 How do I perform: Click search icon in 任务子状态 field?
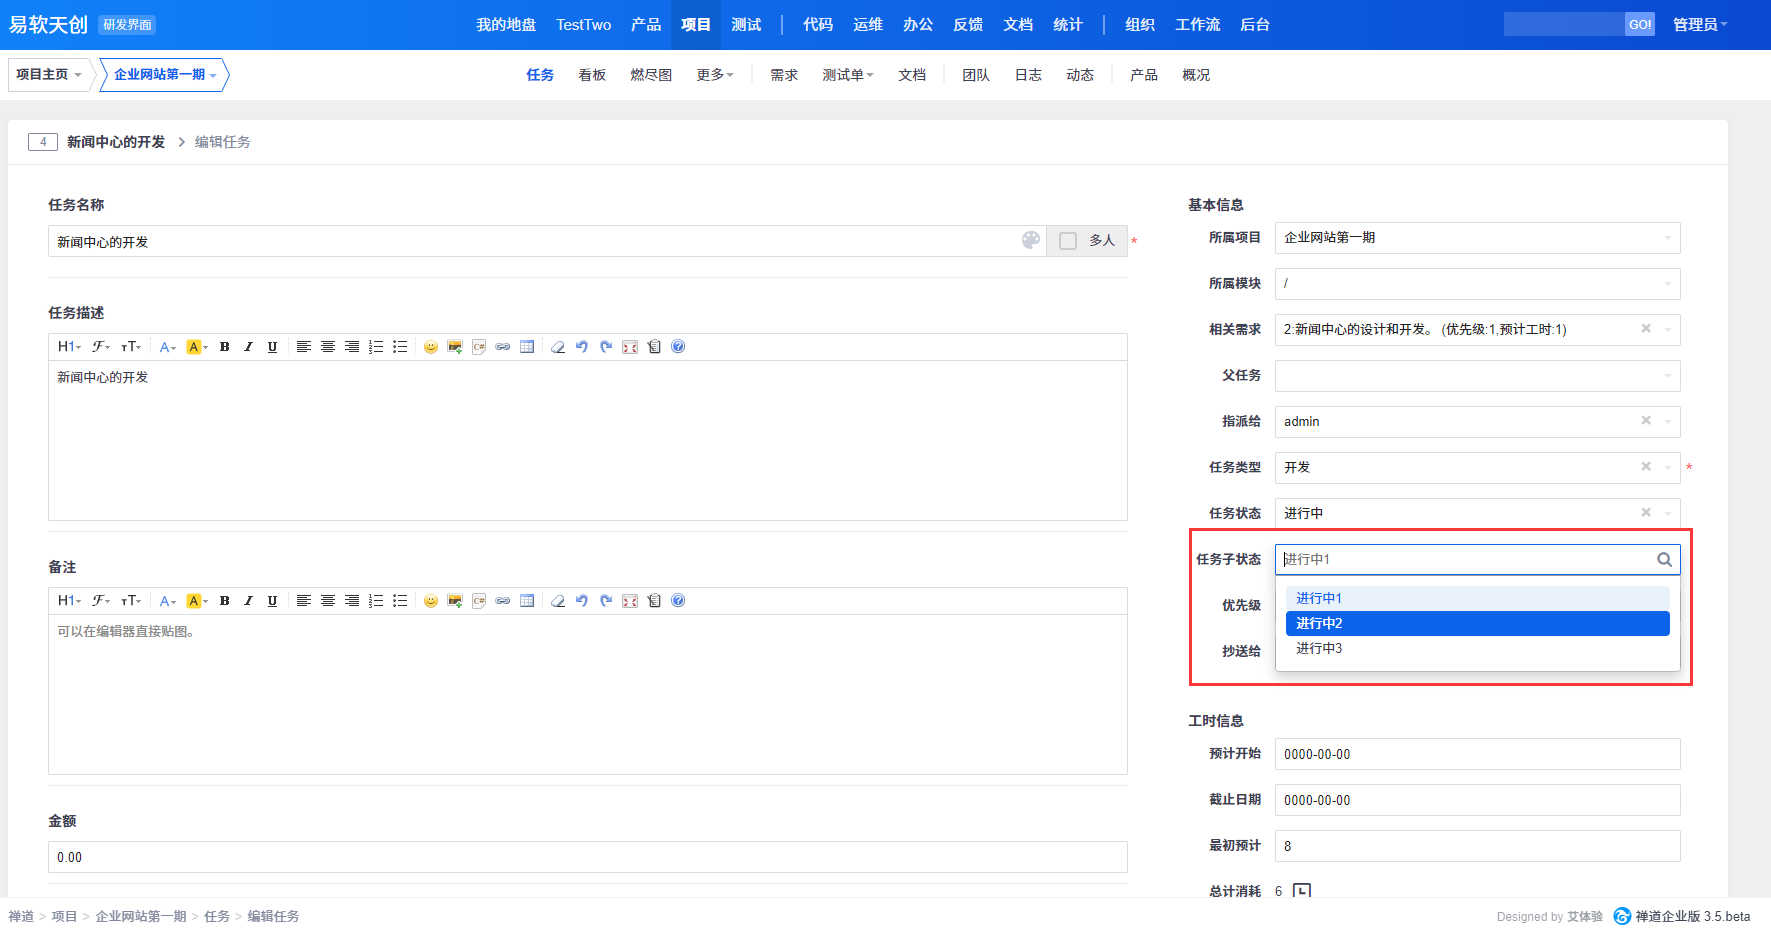(x=1664, y=560)
